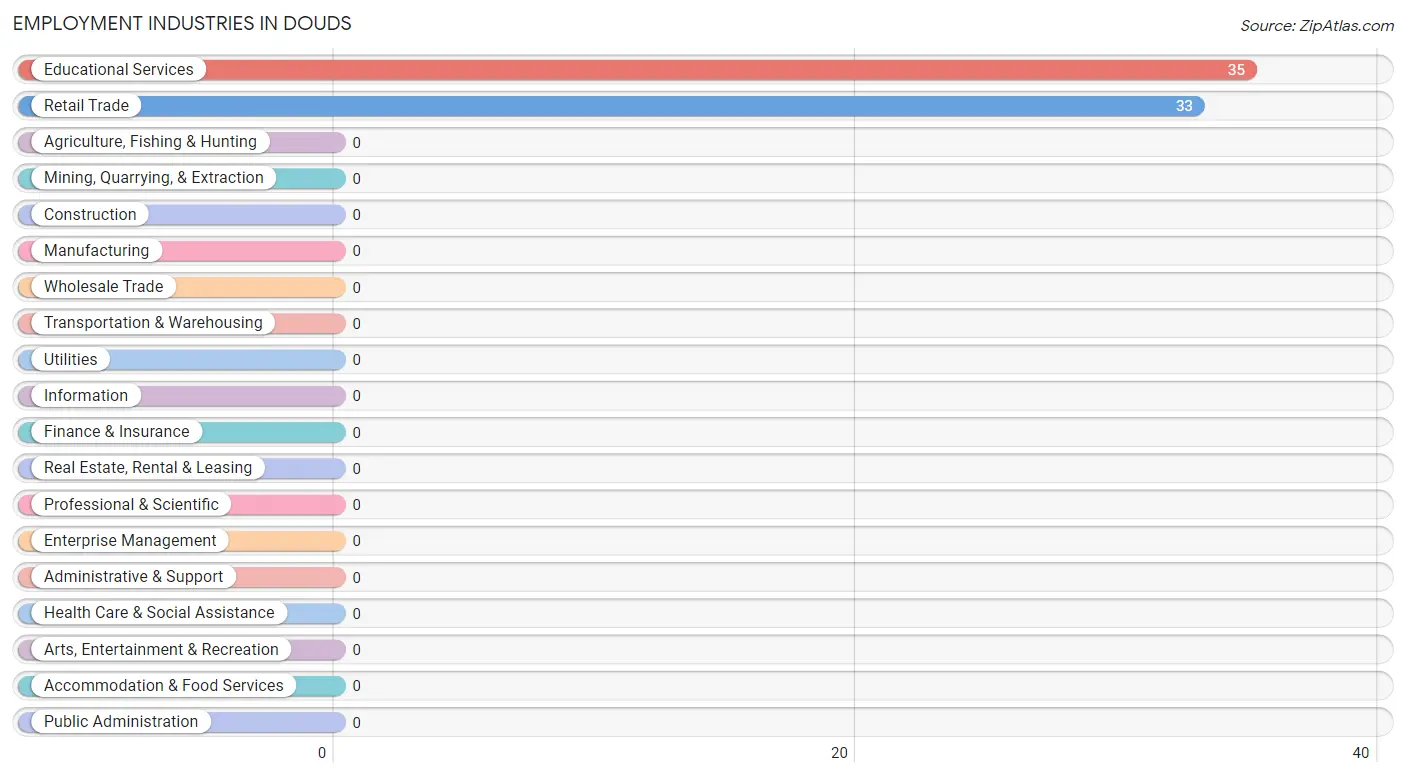Click the 0 value beside Health Care & Social Assistance

356,614
